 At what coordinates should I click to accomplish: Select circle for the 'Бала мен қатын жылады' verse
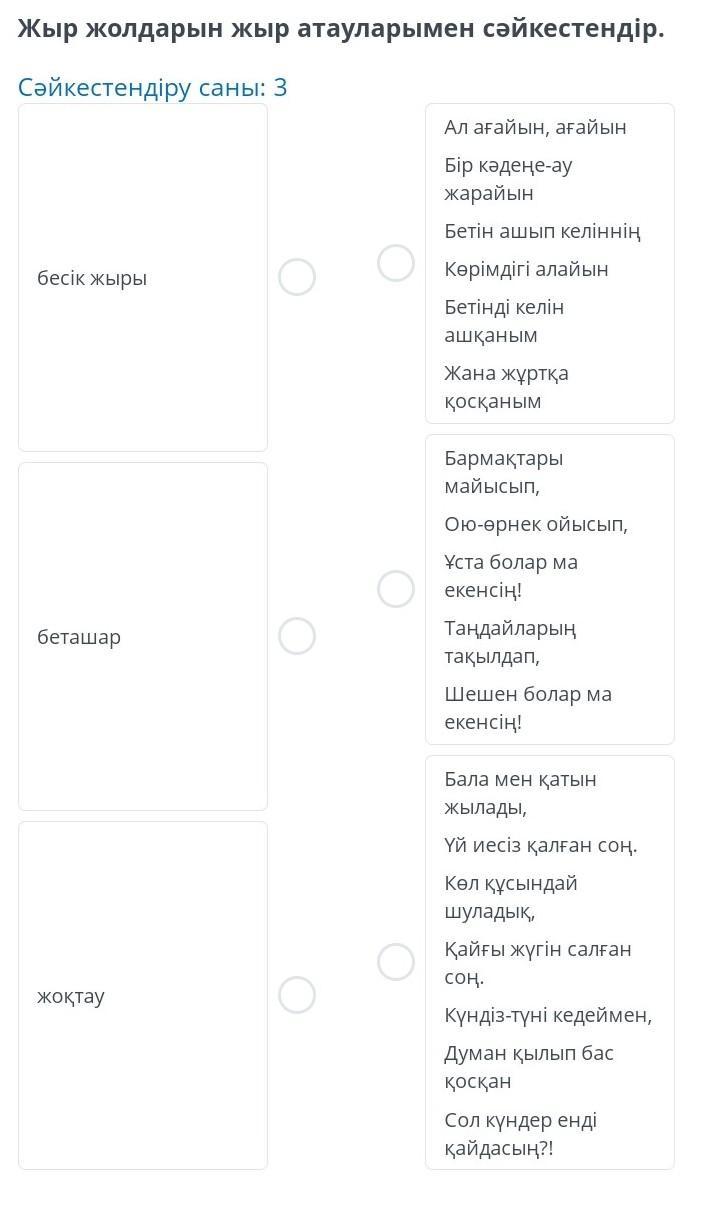pyautogui.click(x=396, y=962)
